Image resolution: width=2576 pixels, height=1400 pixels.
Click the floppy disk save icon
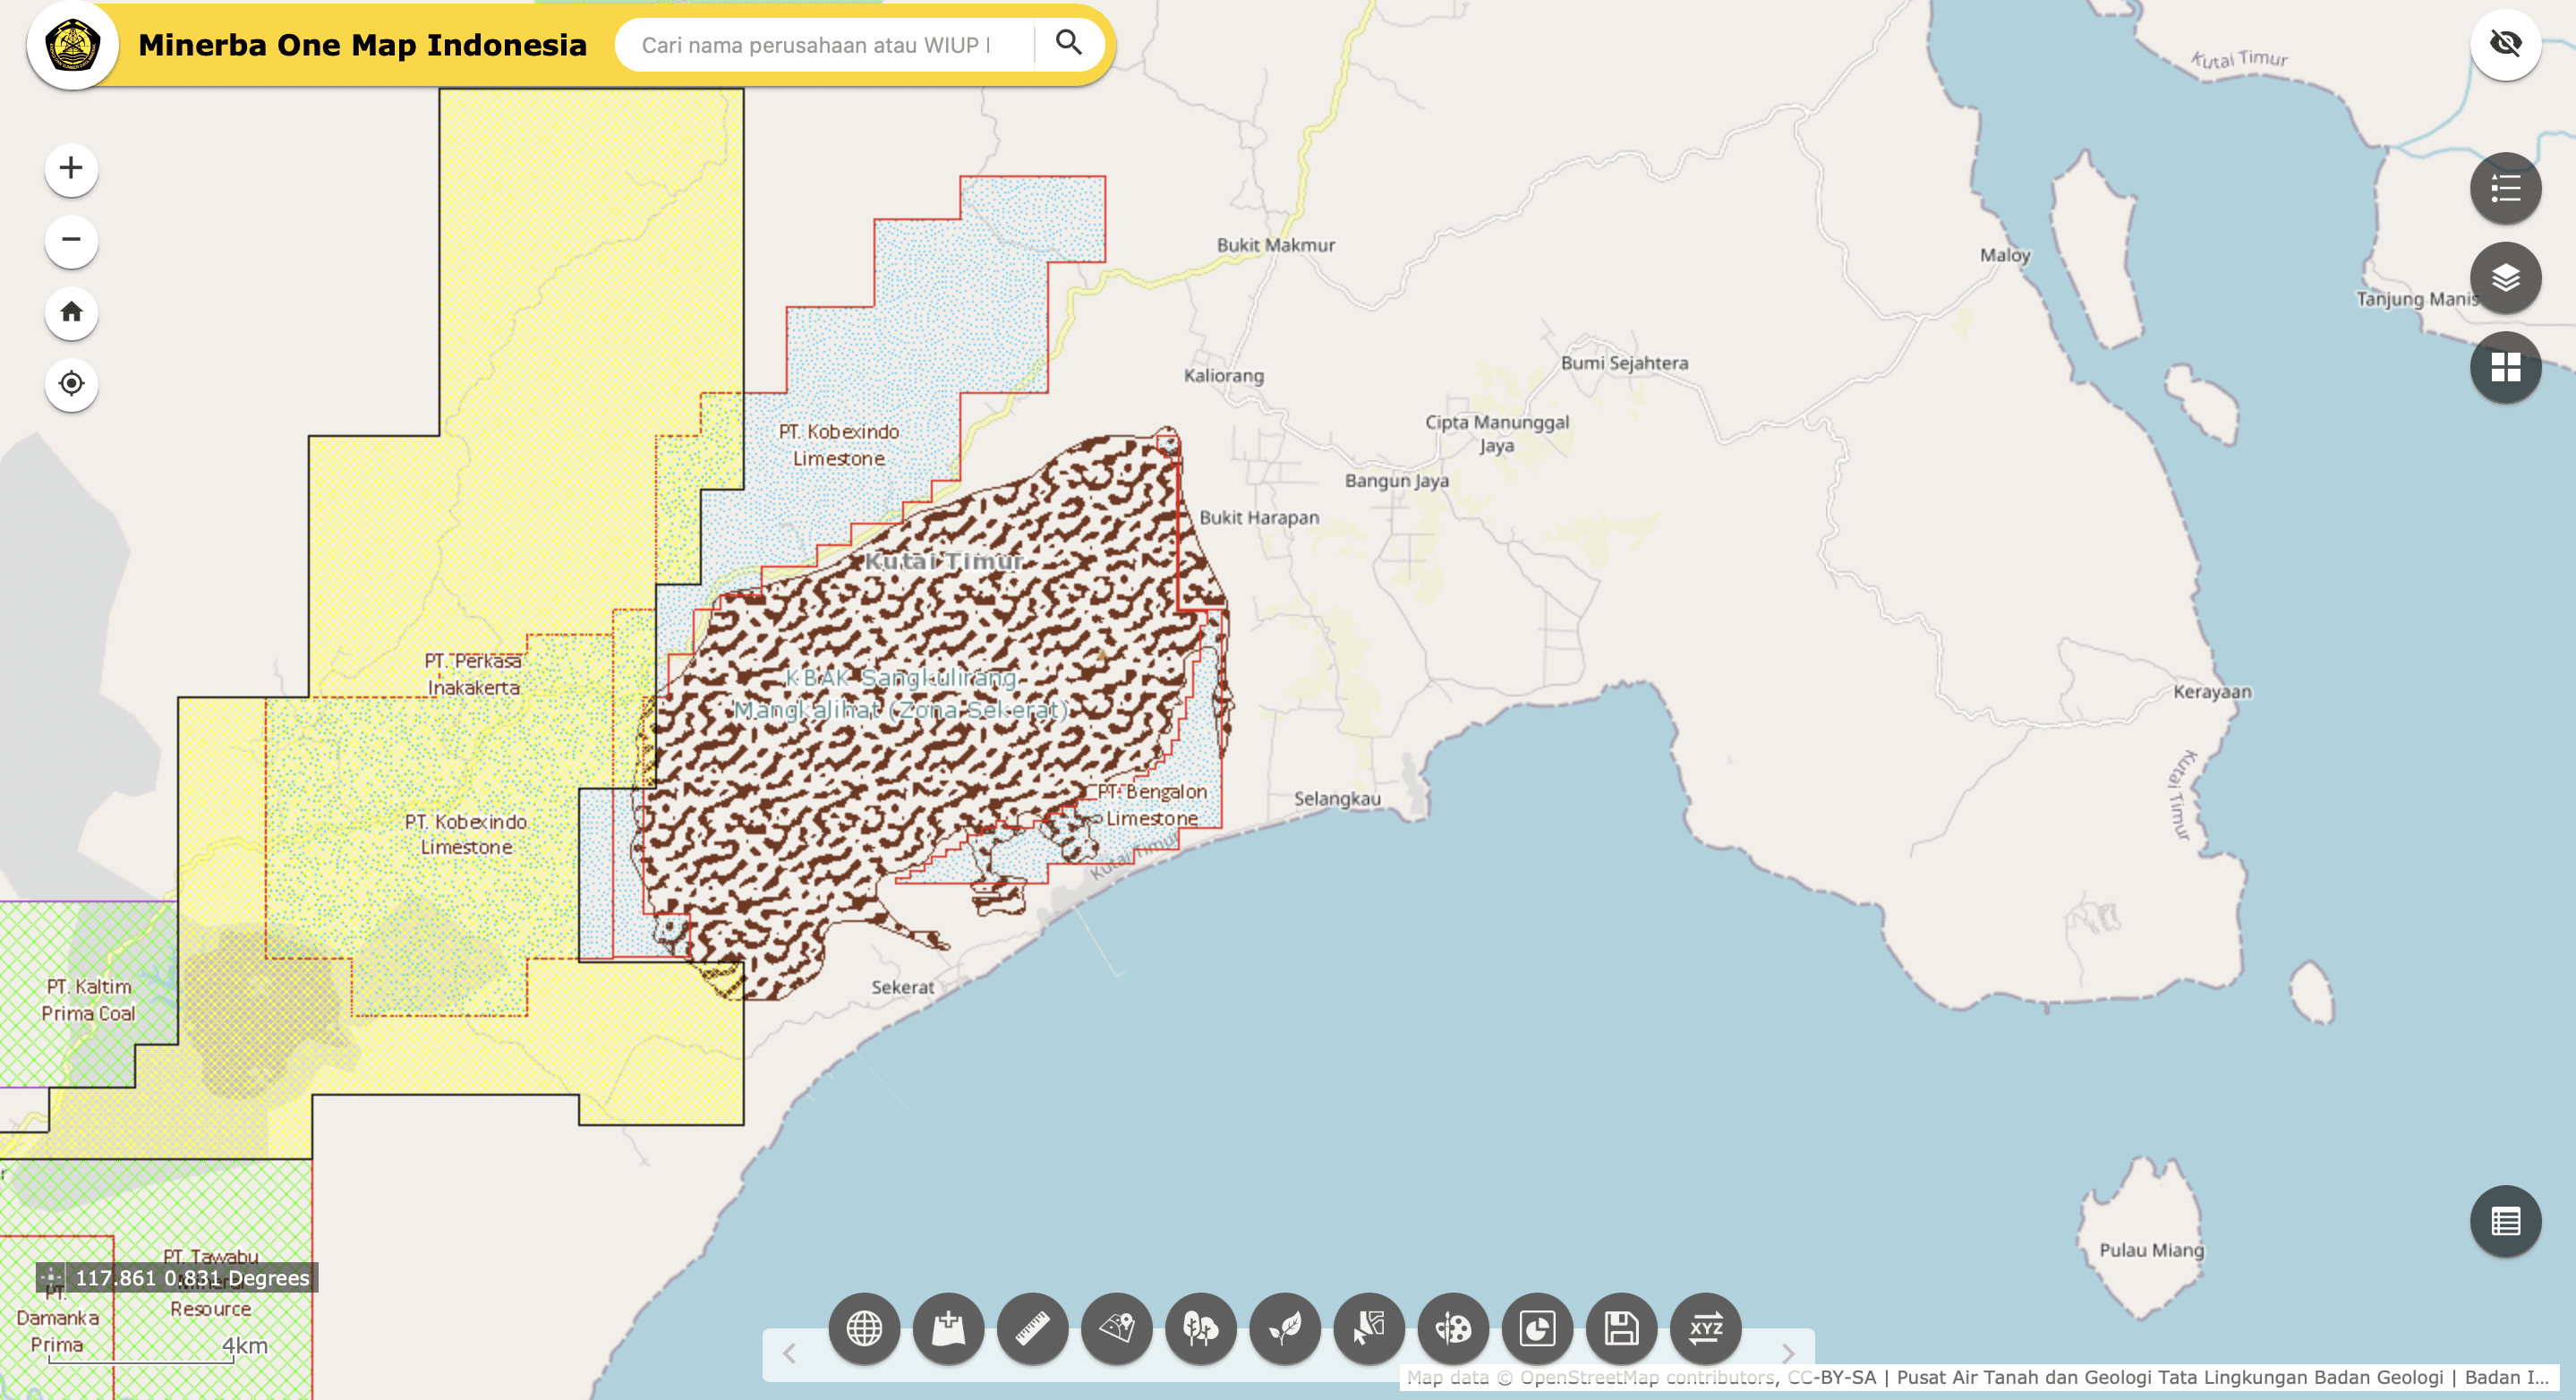pyautogui.click(x=1621, y=1328)
